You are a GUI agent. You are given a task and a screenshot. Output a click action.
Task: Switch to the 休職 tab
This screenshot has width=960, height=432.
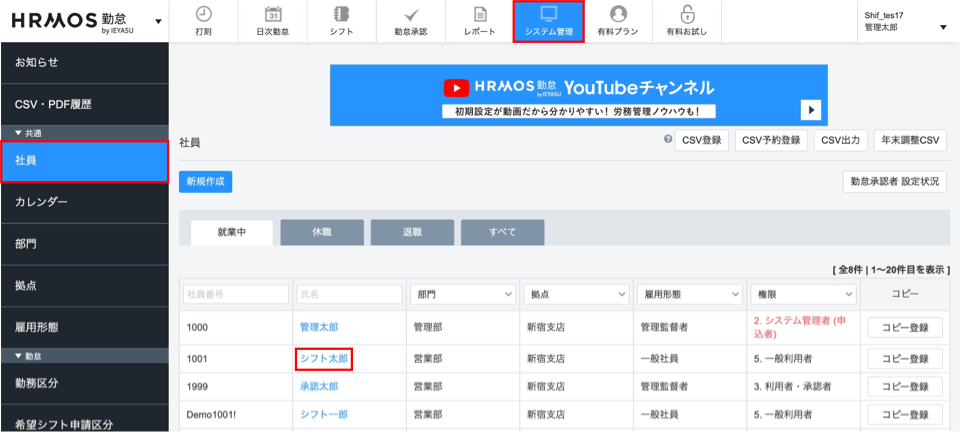coord(321,232)
